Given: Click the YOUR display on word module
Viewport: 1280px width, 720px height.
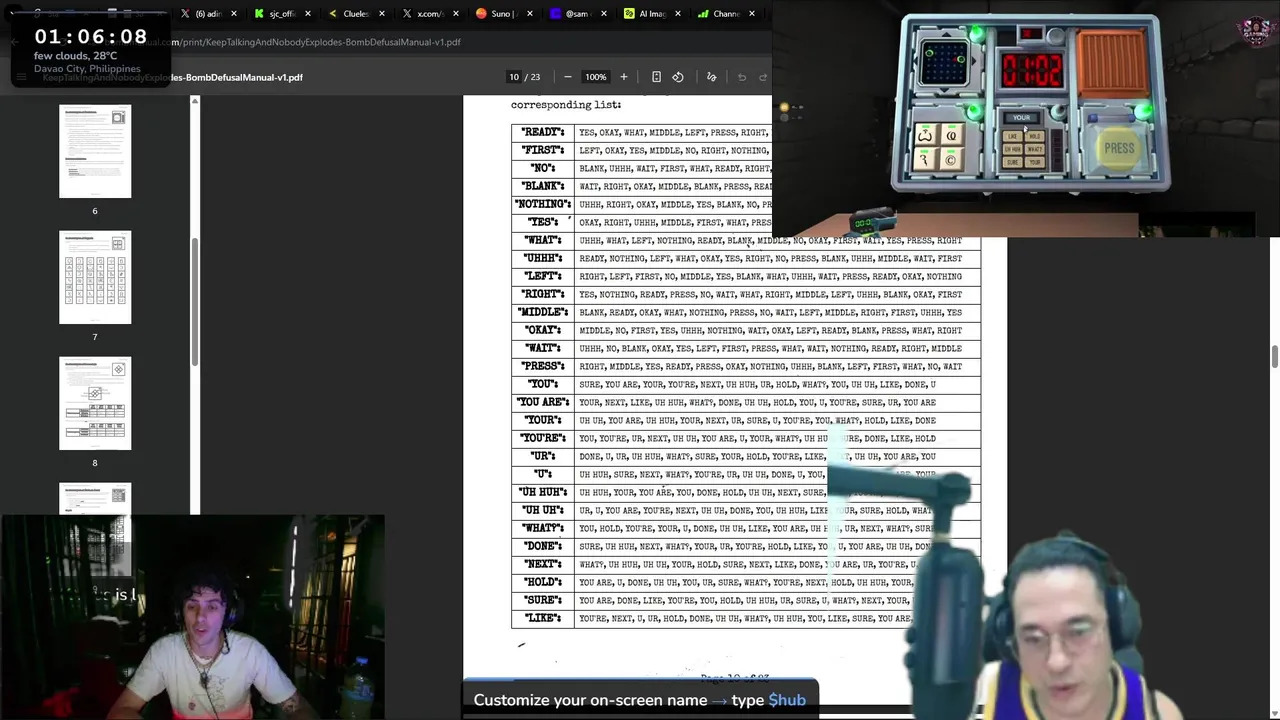Looking at the screenshot, I should click(x=1021, y=118).
